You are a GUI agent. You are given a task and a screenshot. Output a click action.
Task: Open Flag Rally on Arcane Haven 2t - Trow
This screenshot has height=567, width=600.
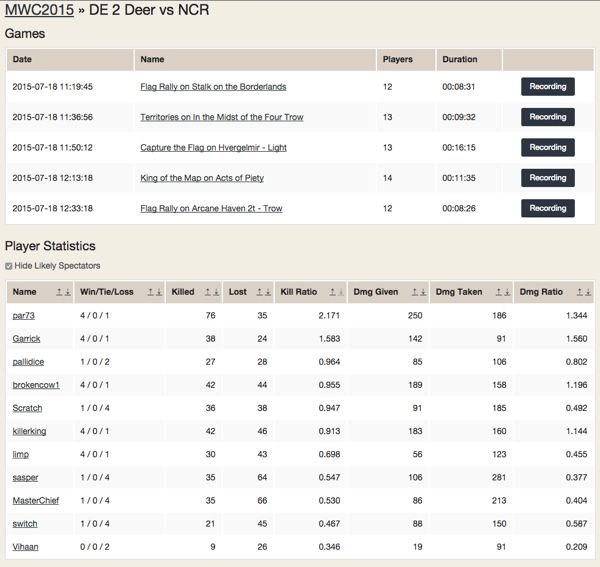[x=211, y=209]
